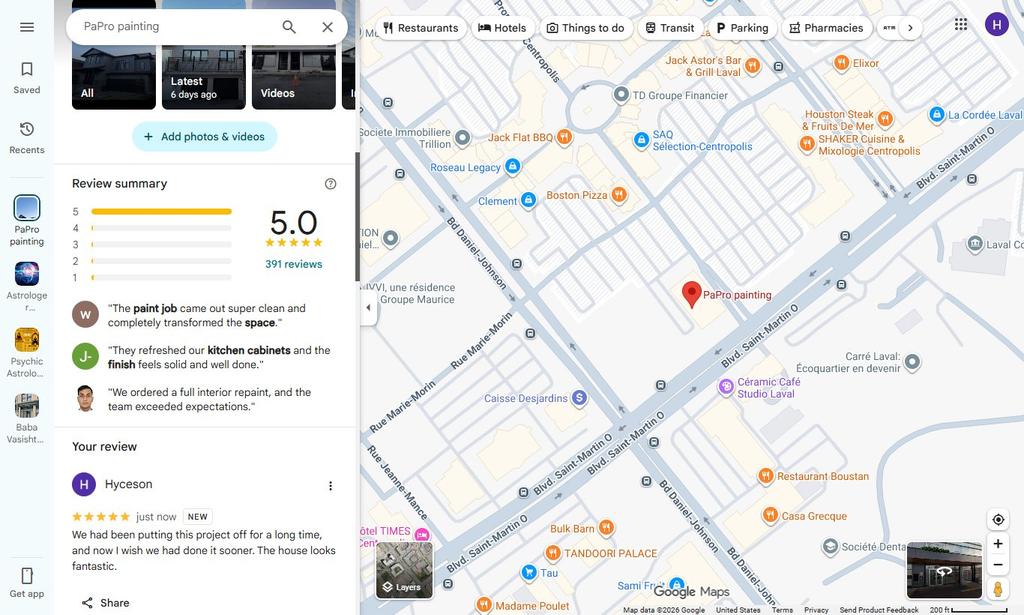Select Transit category chip
1024x615 pixels.
pyautogui.click(x=670, y=28)
